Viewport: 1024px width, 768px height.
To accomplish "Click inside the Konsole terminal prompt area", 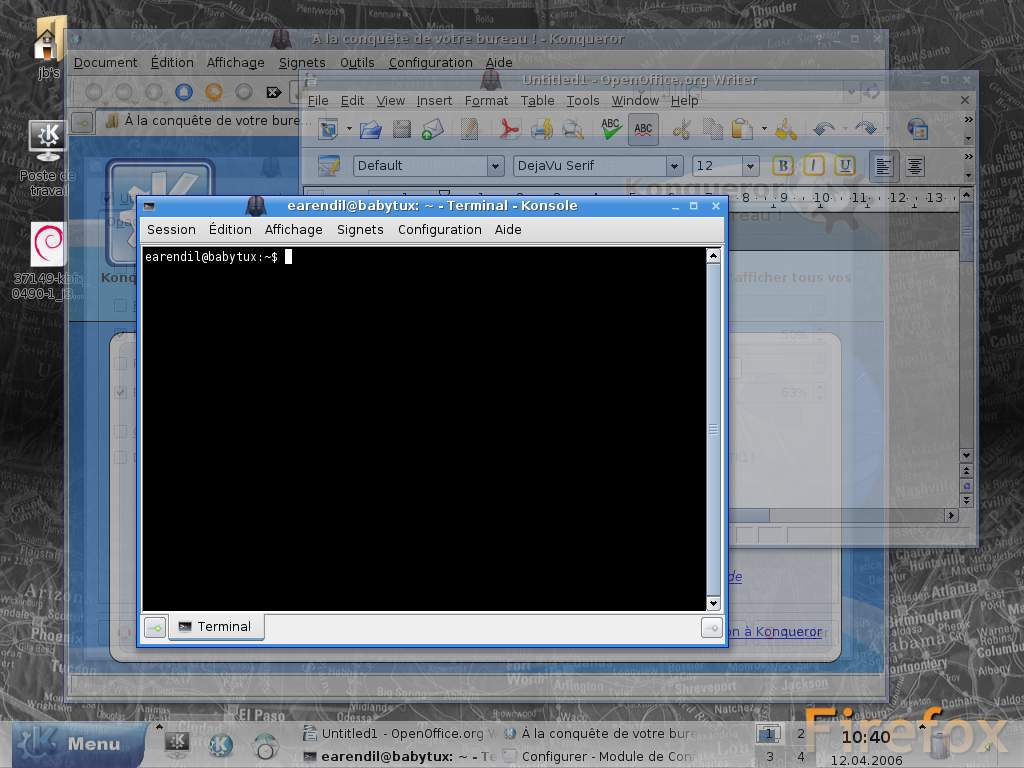I will click(x=424, y=428).
